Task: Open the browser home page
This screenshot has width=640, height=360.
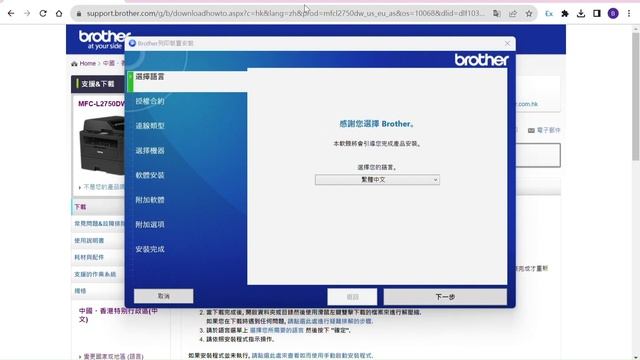Action: (59, 13)
